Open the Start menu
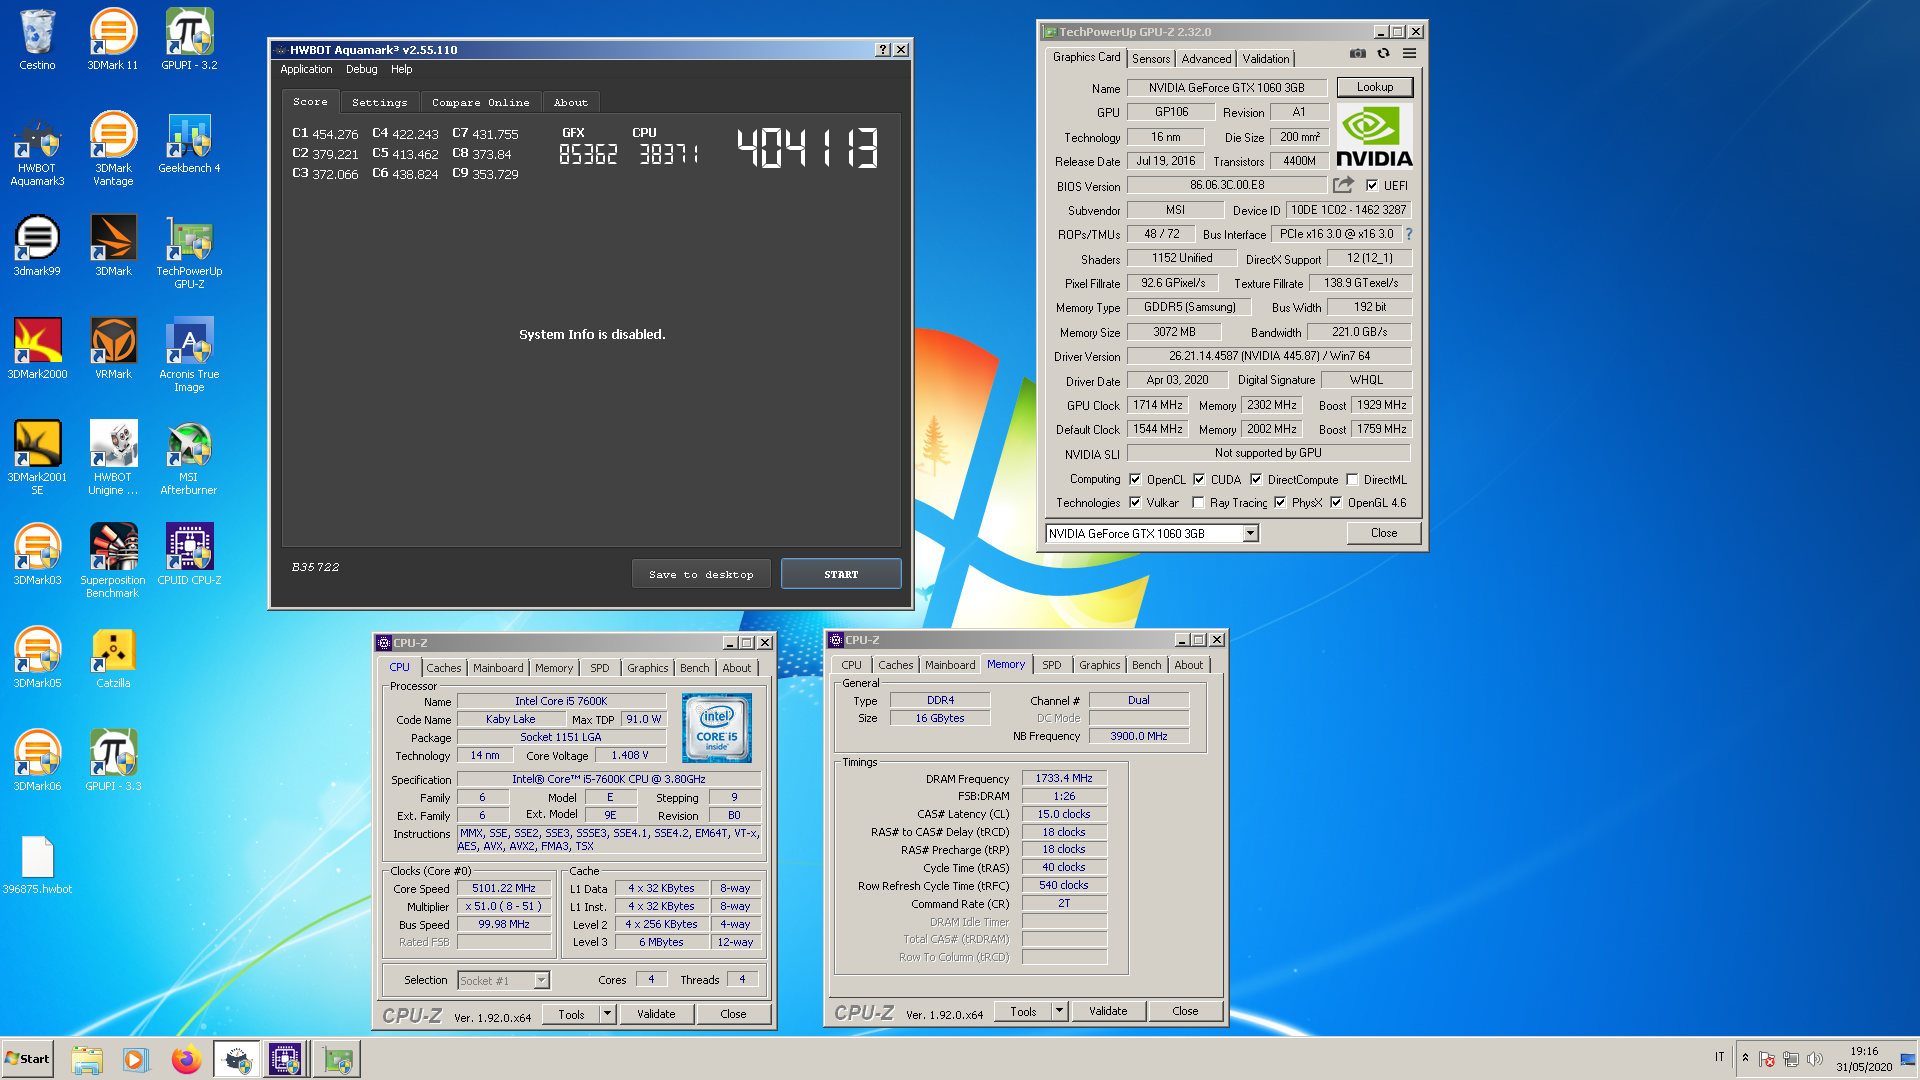1920x1080 pixels. (28, 1059)
